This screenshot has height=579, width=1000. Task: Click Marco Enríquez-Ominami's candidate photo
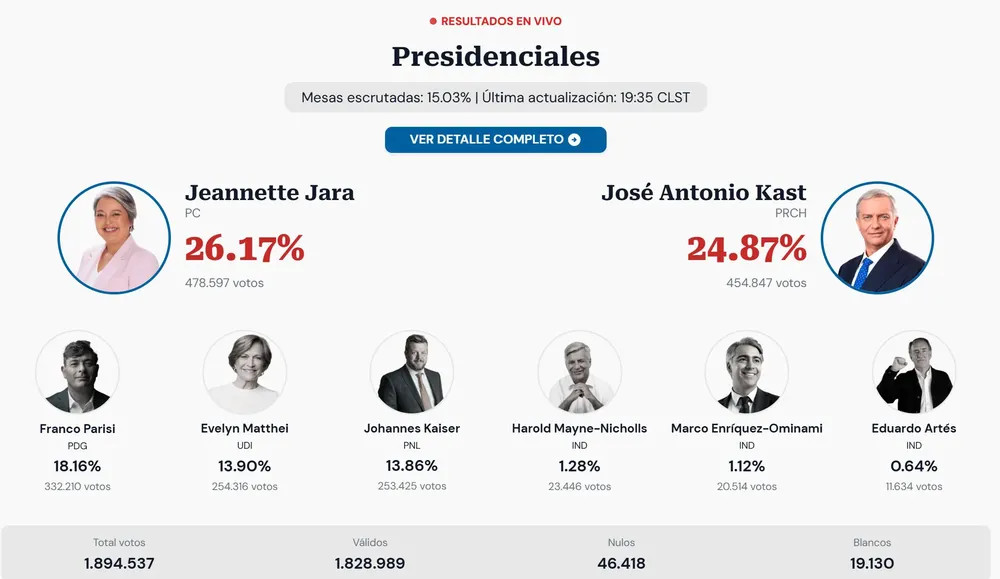click(x=746, y=371)
